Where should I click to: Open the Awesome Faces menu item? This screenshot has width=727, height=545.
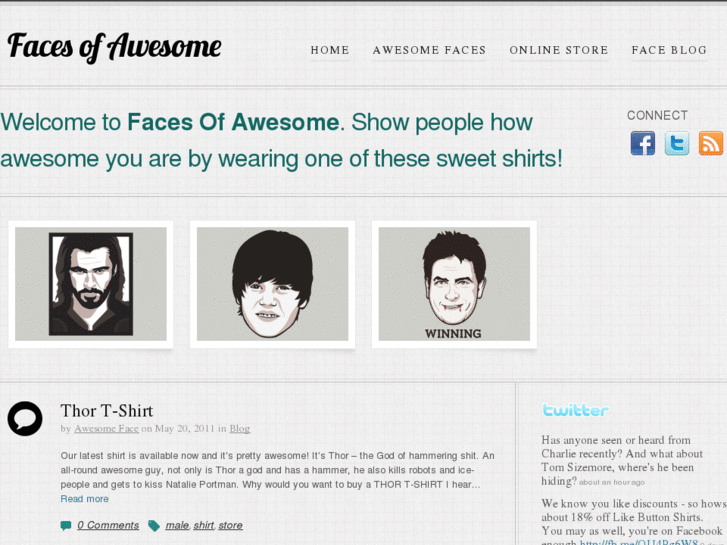point(429,50)
